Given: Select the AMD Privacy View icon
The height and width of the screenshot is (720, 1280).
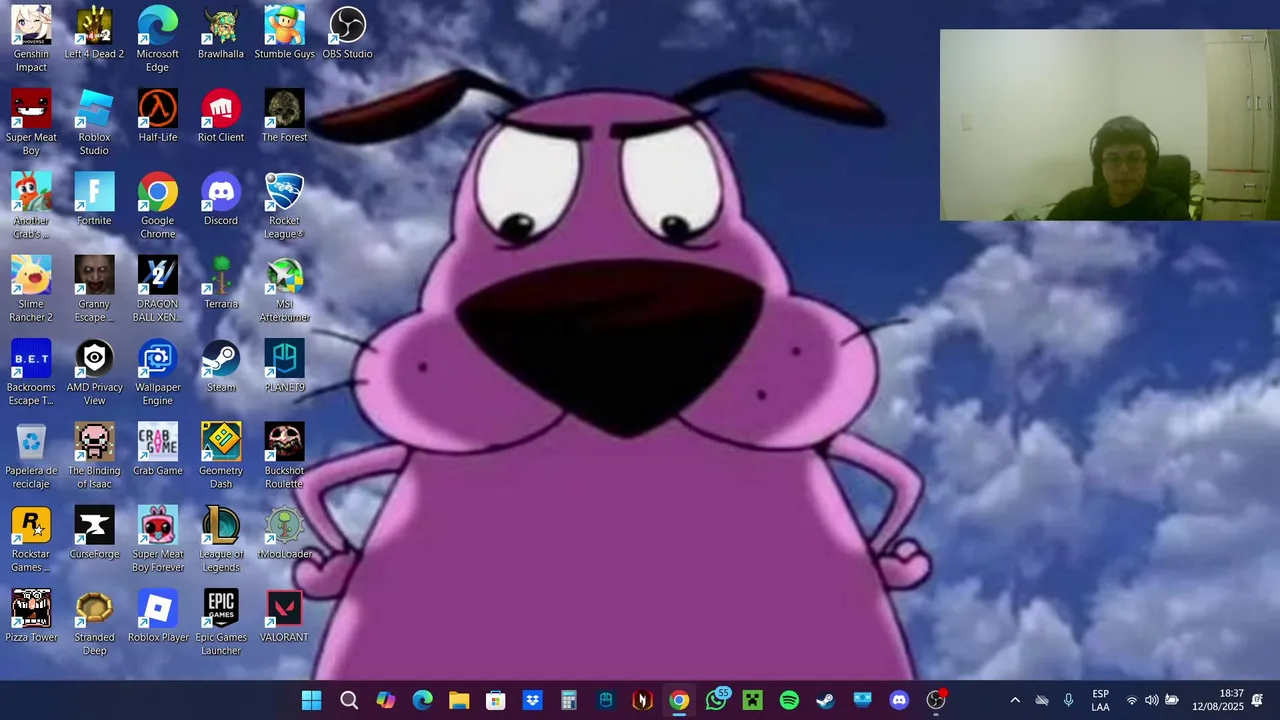Looking at the screenshot, I should 94,373.
